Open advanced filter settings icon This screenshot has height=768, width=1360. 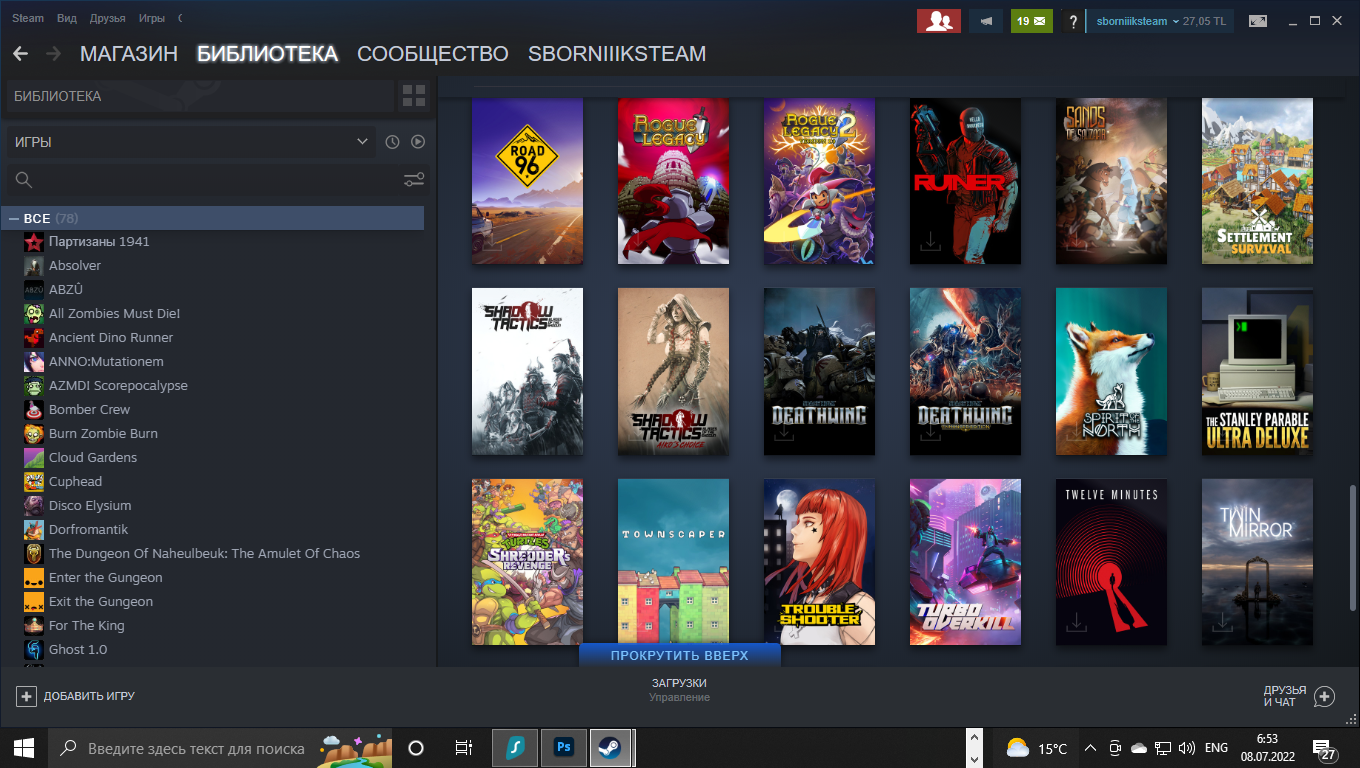[414, 180]
